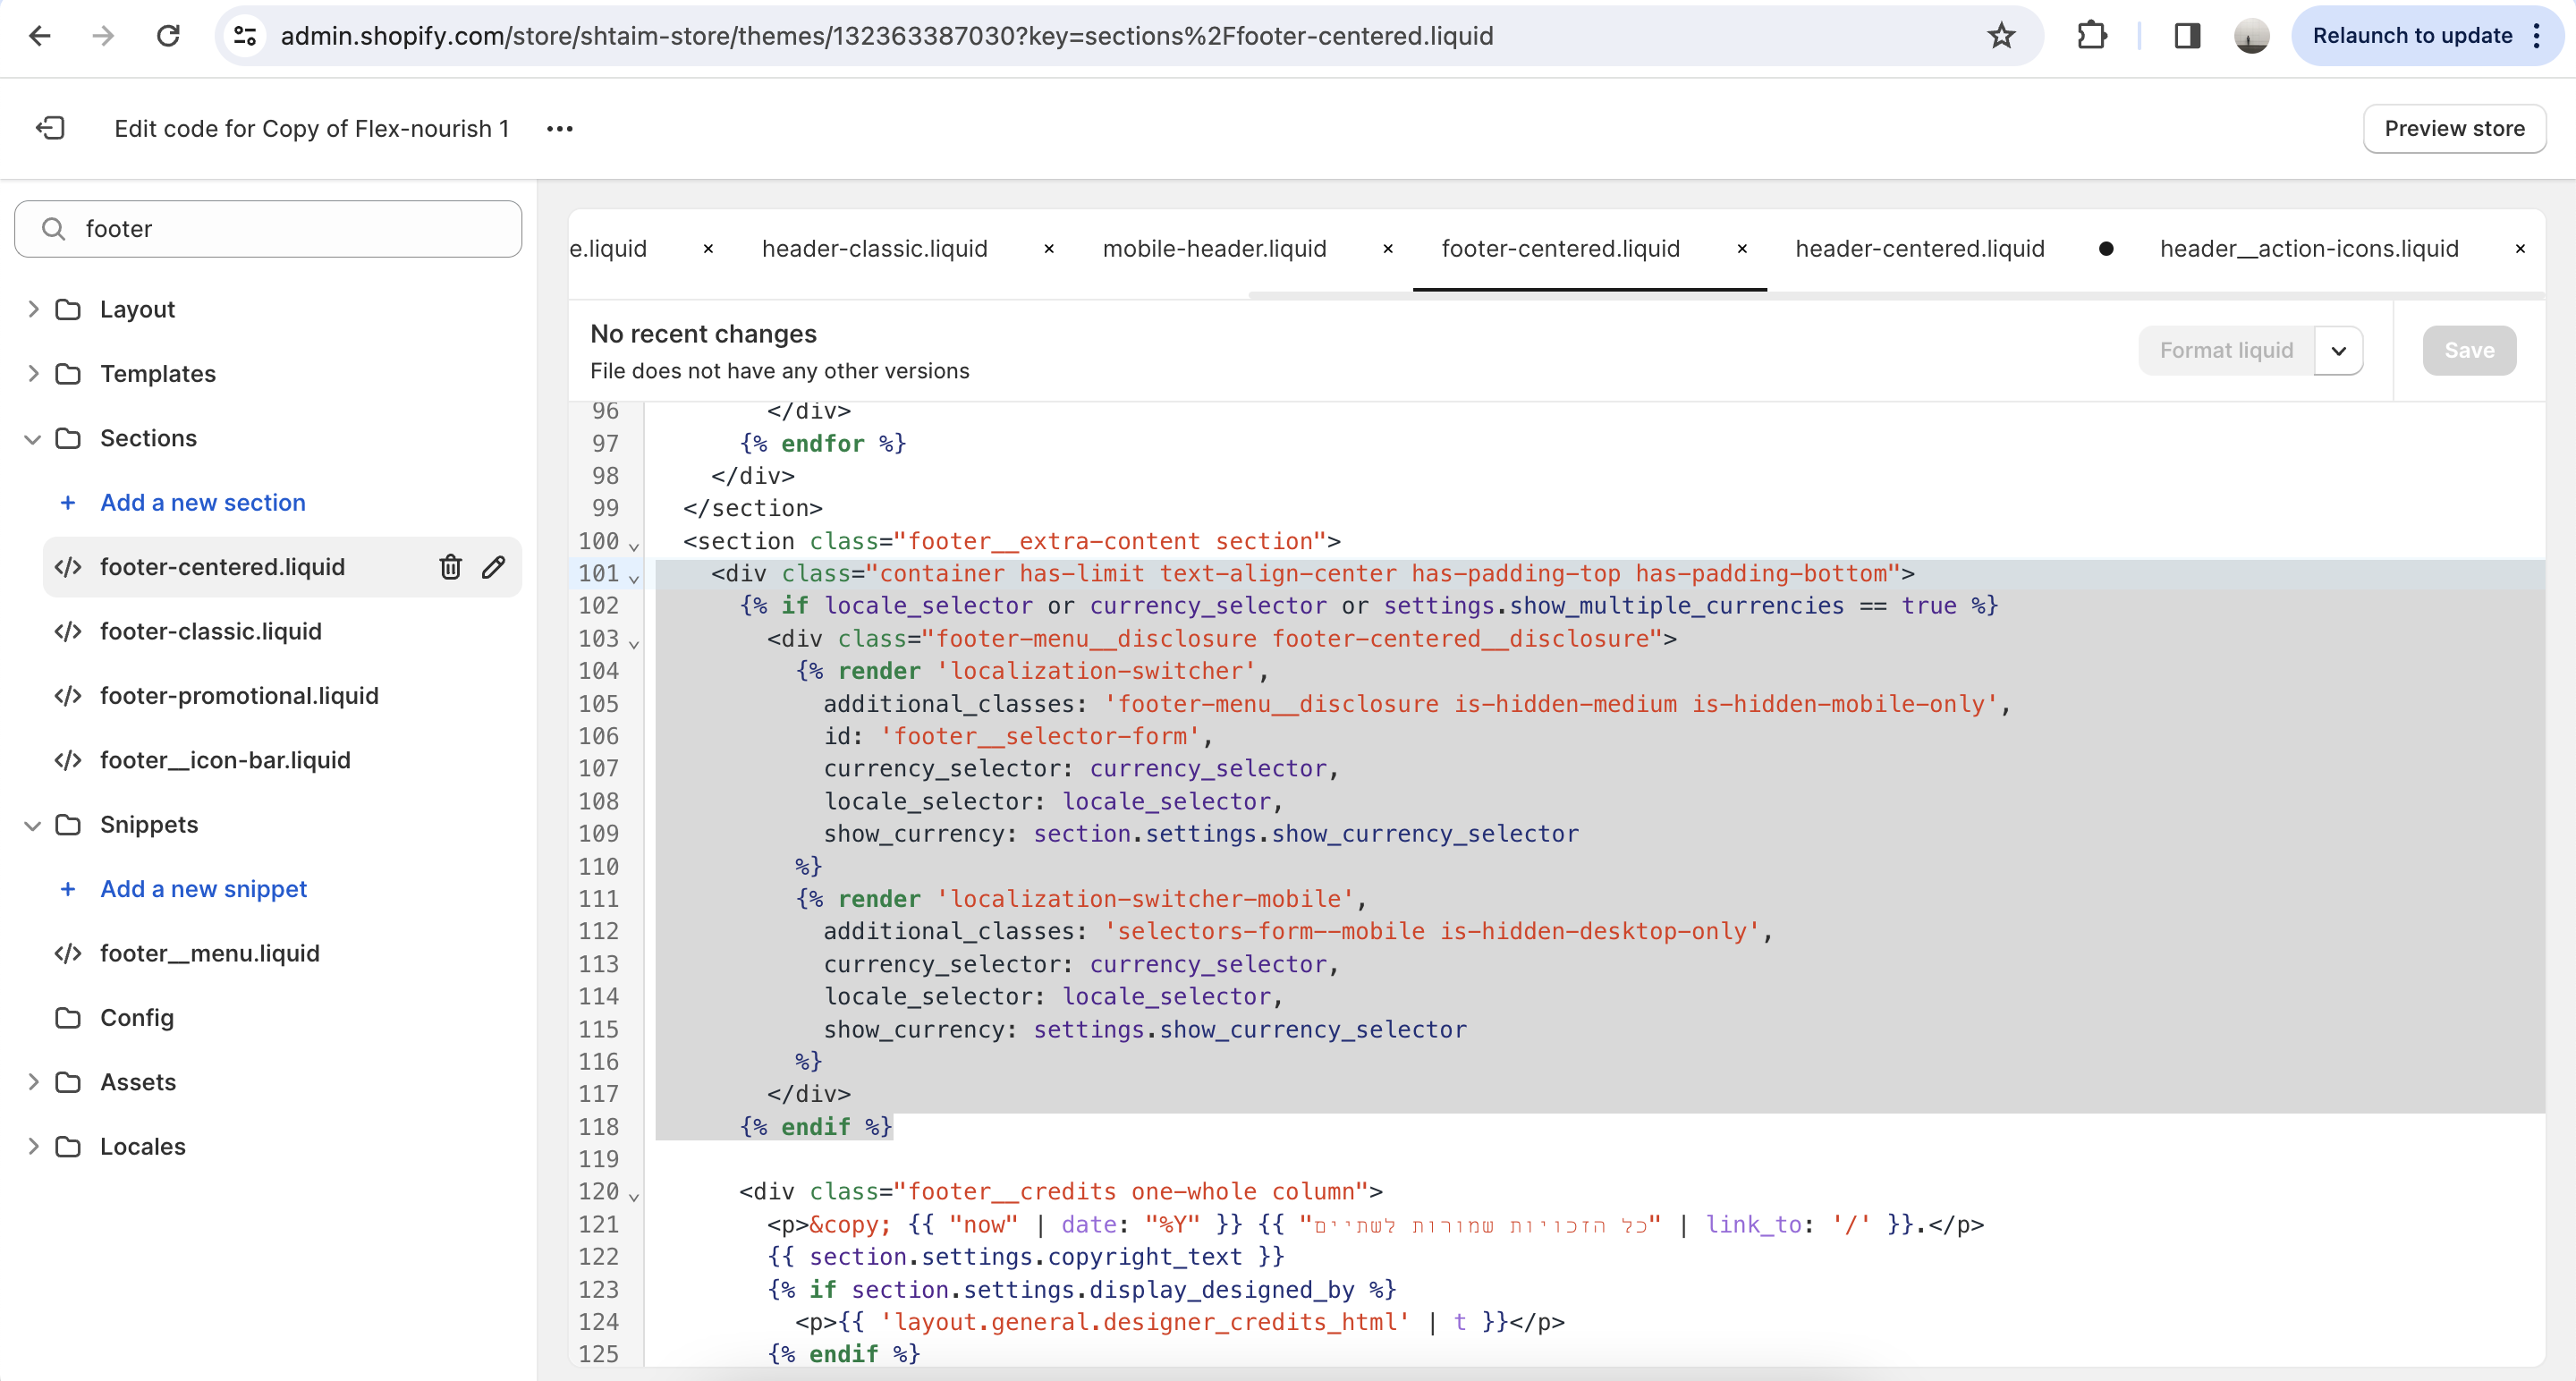Switch to header-centered.liquid tab

tap(1919, 249)
